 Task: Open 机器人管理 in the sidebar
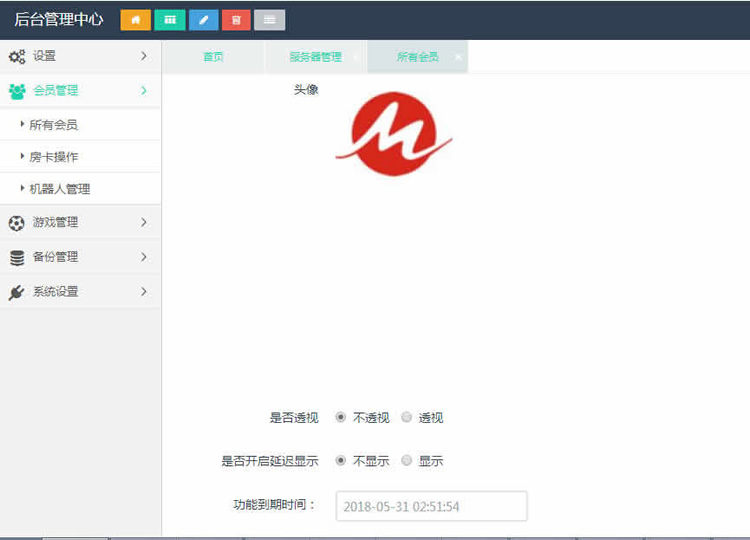60,189
